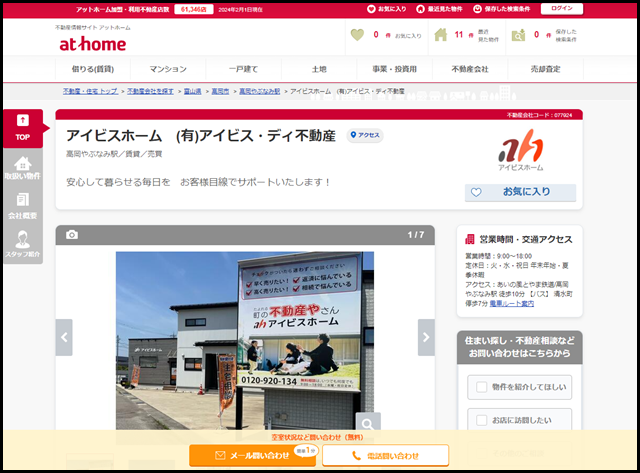Viewport: 640px width, 473px height.
Task: Click the camera icon above photo
Action: [72, 235]
